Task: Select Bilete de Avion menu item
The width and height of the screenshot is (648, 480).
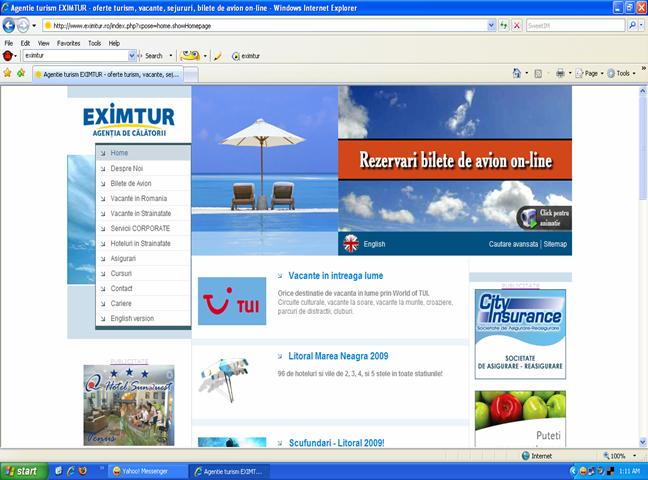Action: coord(131,183)
